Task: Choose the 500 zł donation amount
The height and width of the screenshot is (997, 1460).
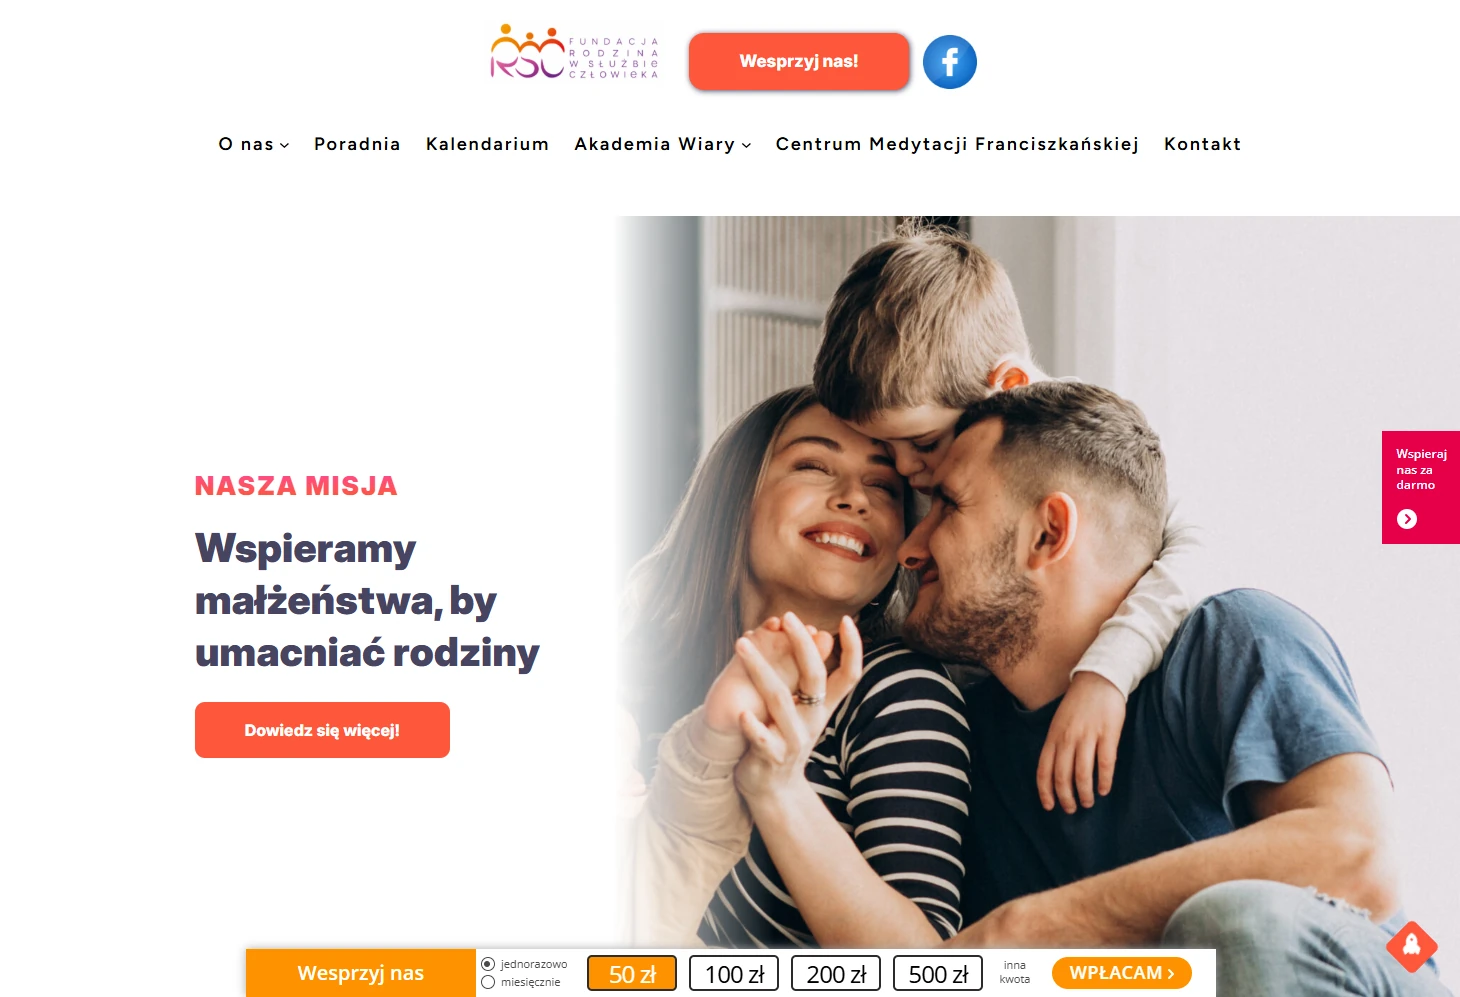Action: click(938, 973)
